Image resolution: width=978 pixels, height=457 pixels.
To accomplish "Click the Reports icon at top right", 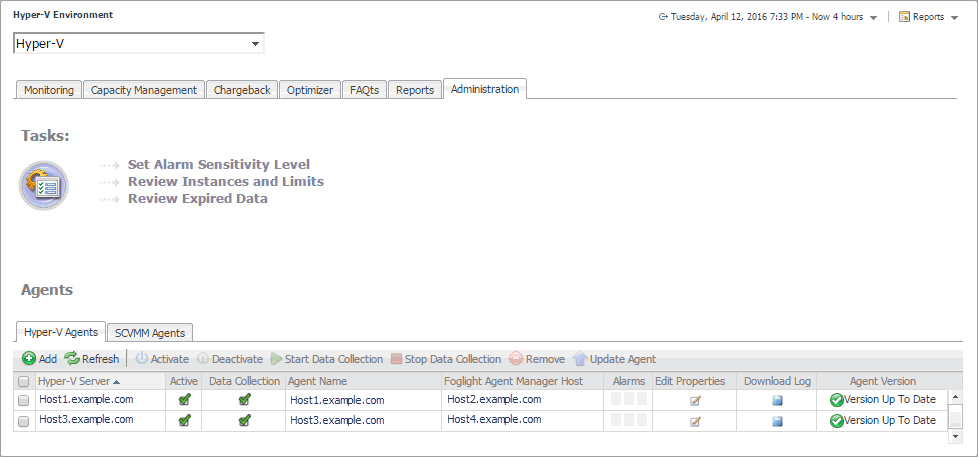I will coord(904,17).
